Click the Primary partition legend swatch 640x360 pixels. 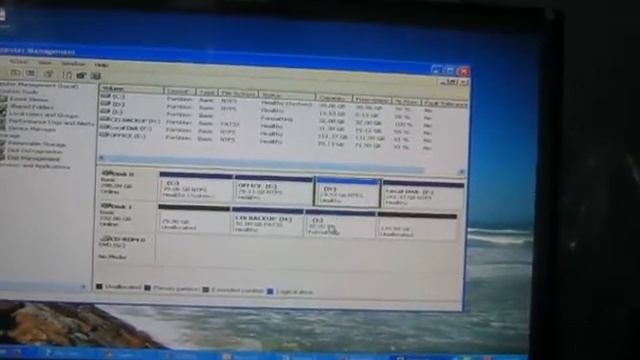[147, 288]
